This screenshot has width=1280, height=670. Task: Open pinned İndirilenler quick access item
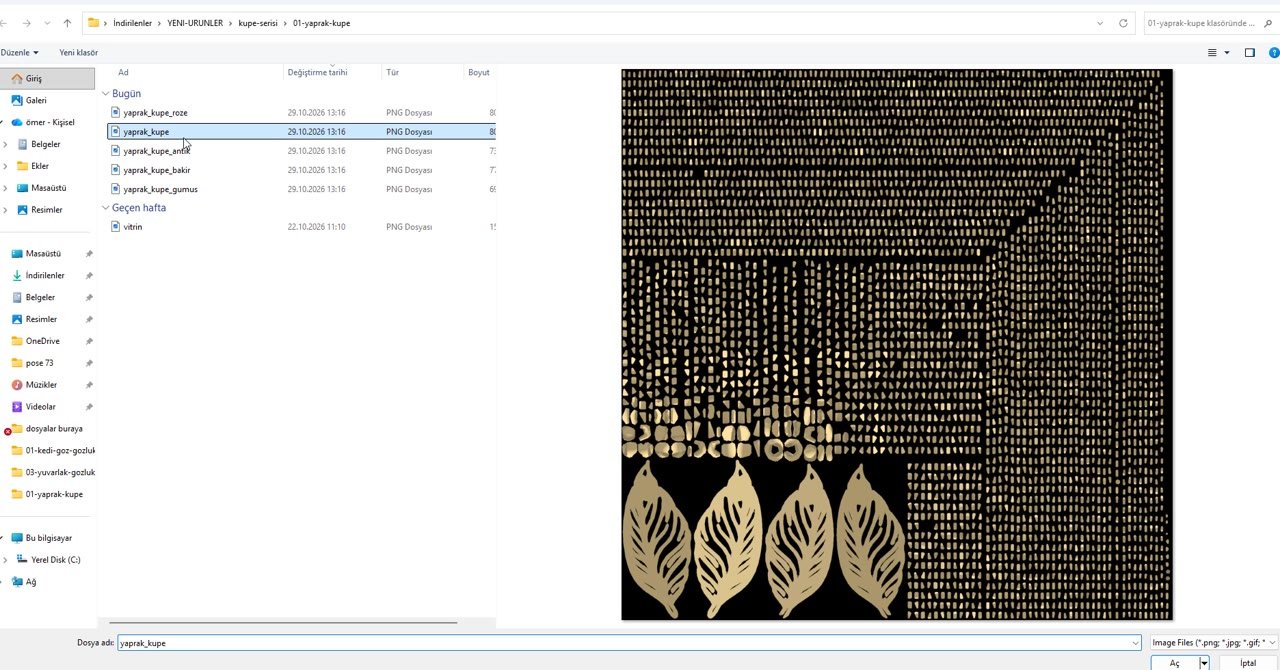coord(47,275)
